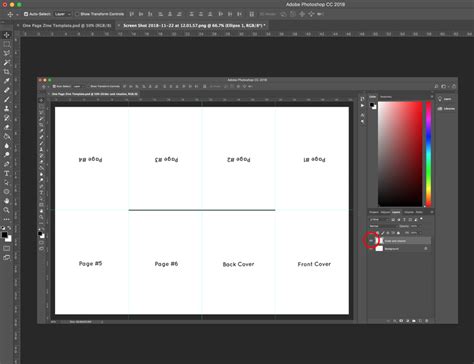Activate the Clone Stamp tool
Viewport: 474px width, 364px height.
[x=6, y=109]
